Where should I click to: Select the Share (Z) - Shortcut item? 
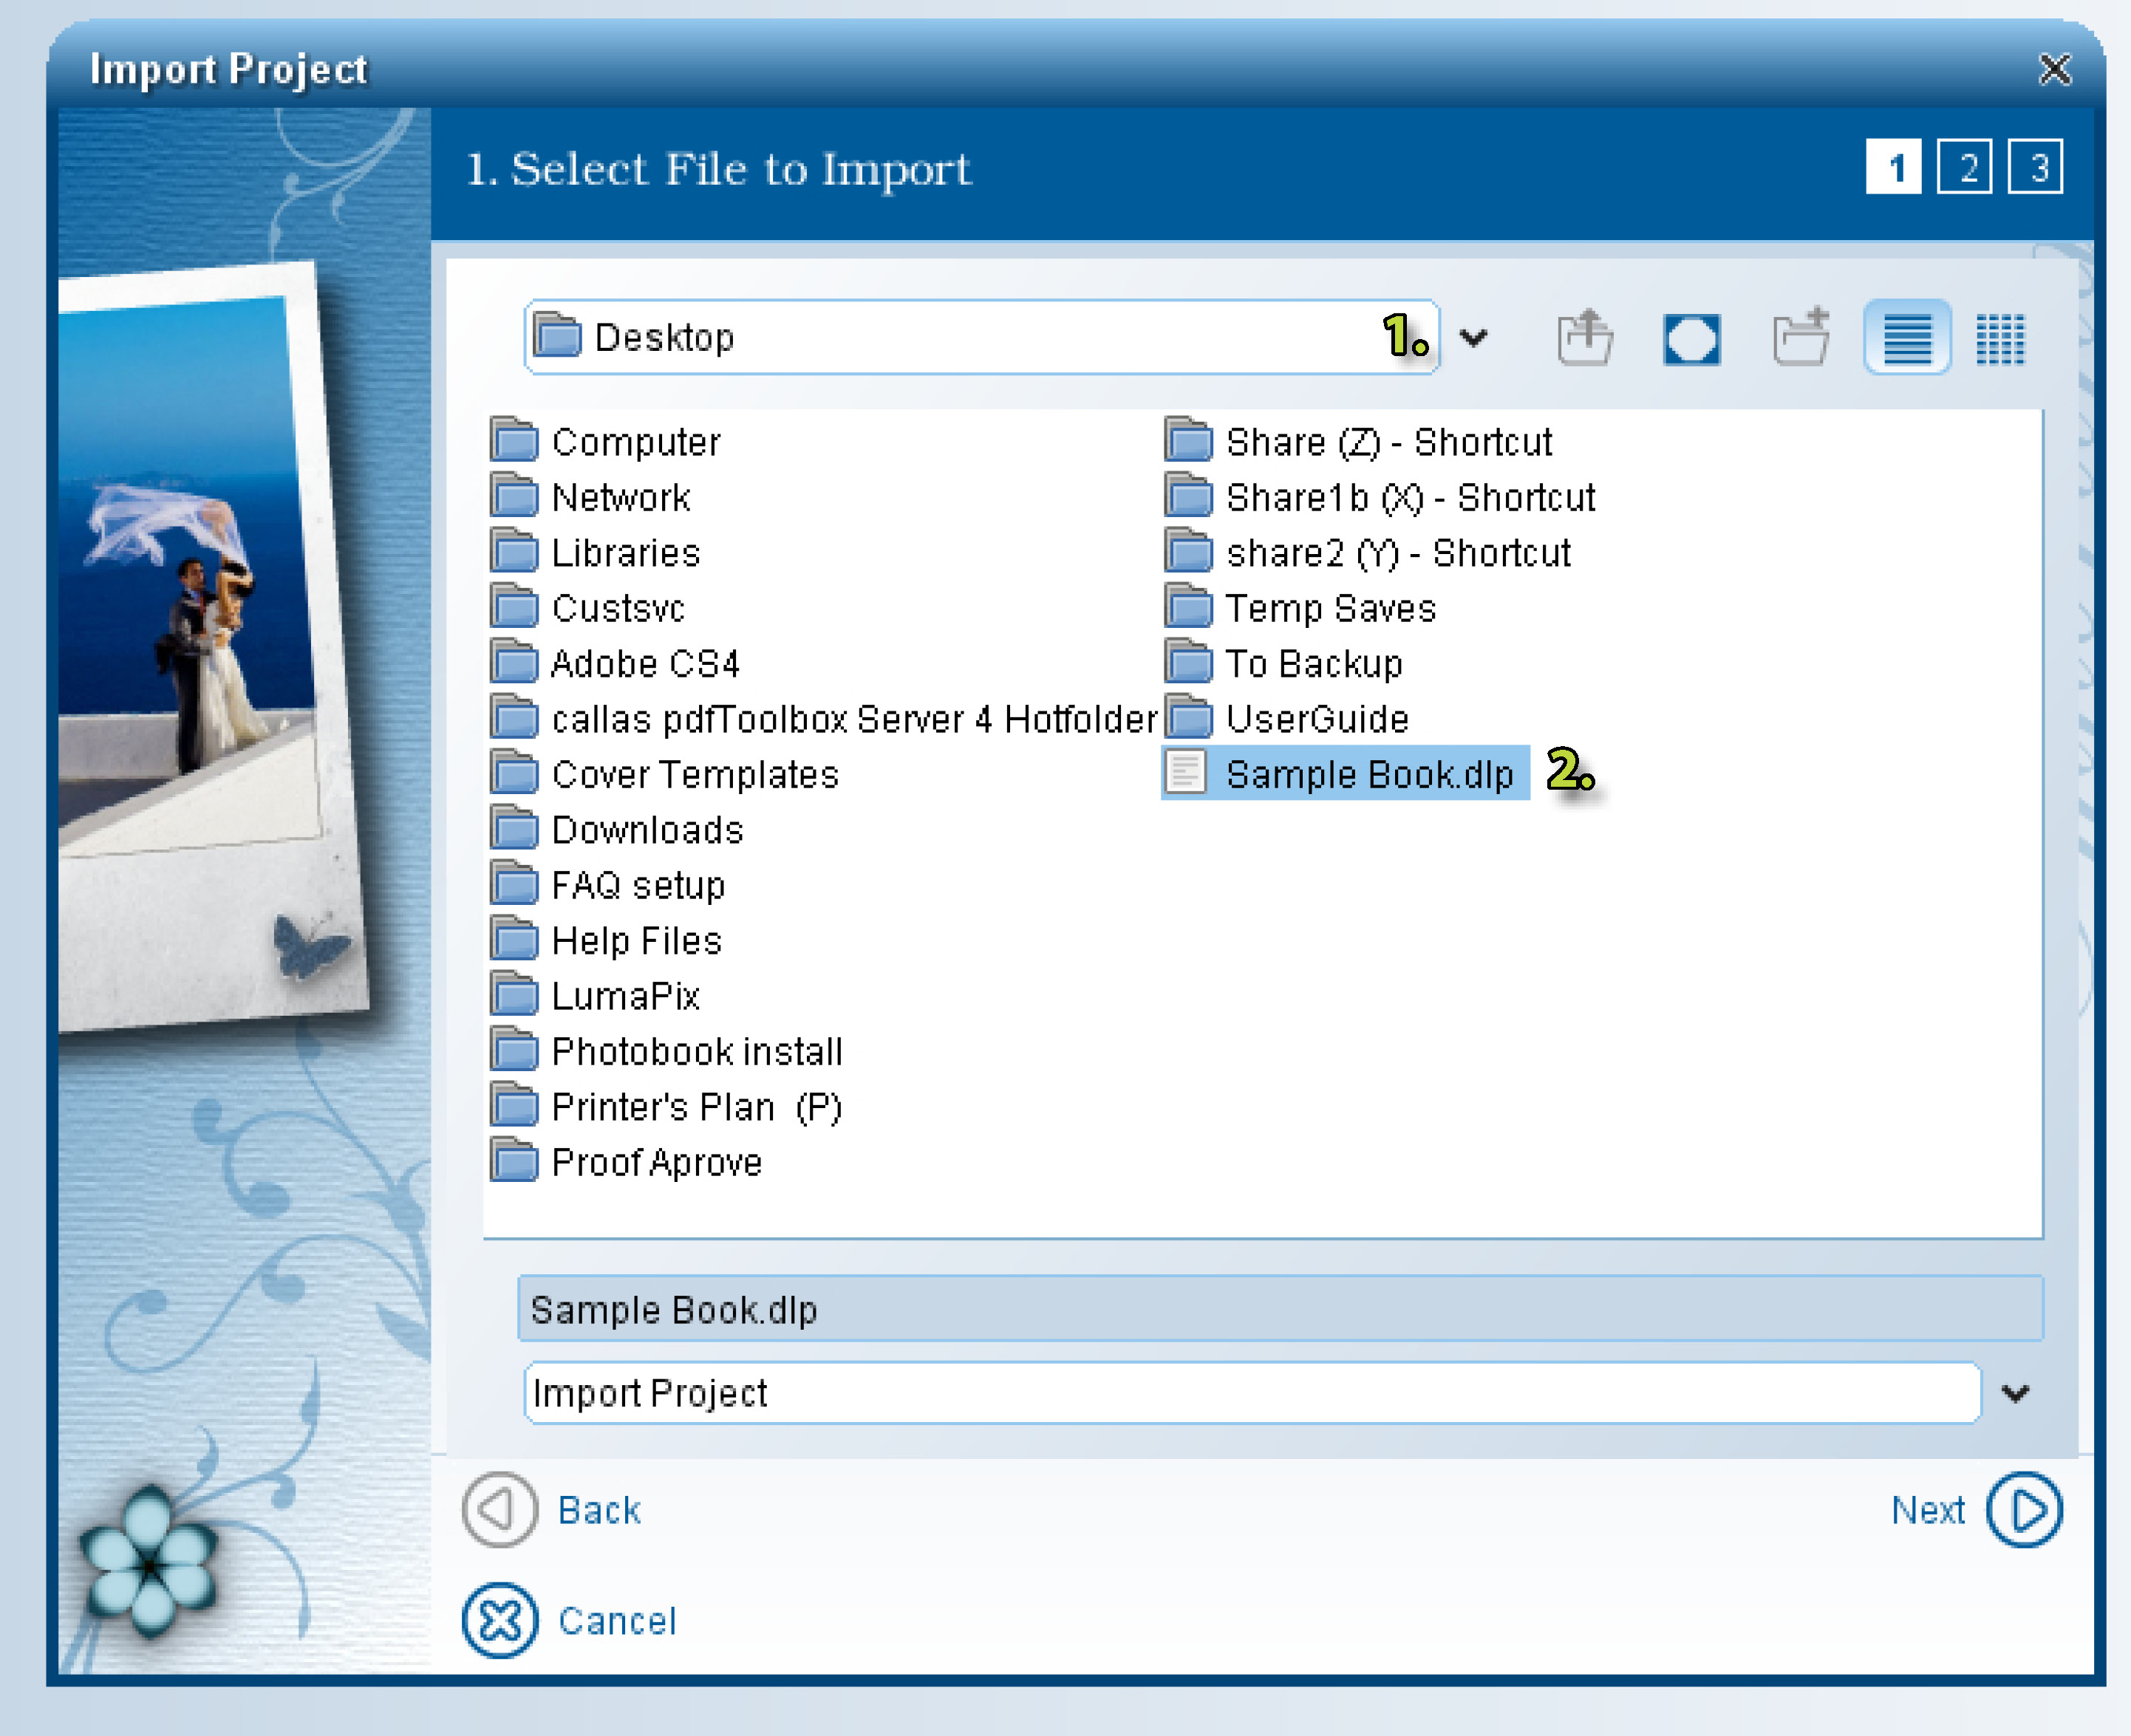coord(1359,441)
